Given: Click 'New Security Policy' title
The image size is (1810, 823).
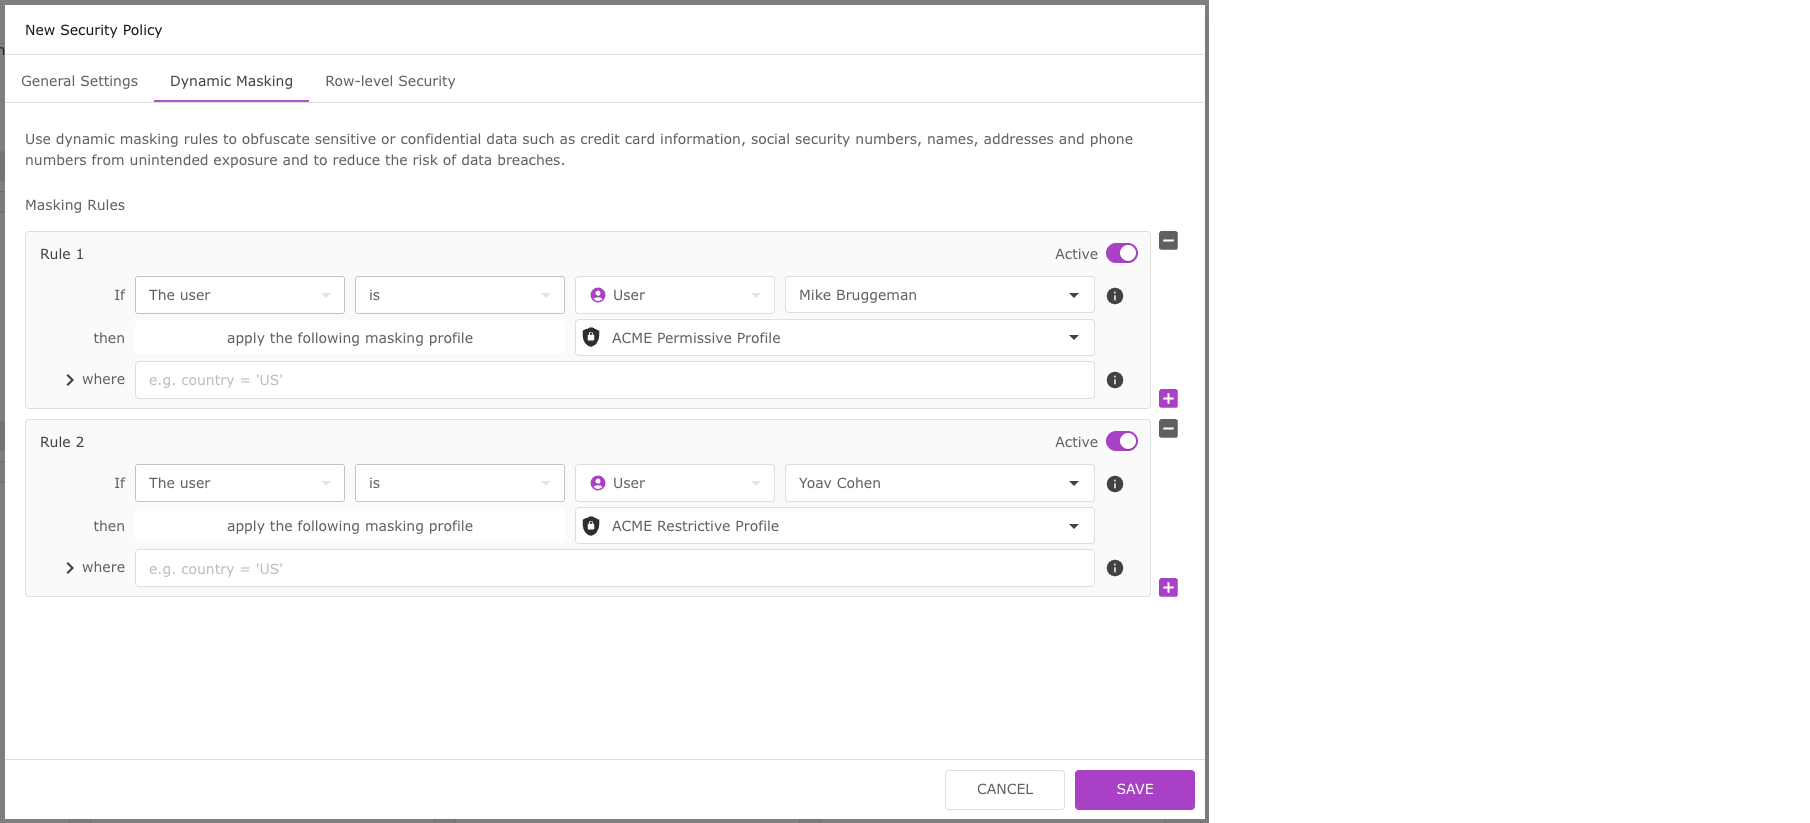Looking at the screenshot, I should 94,30.
